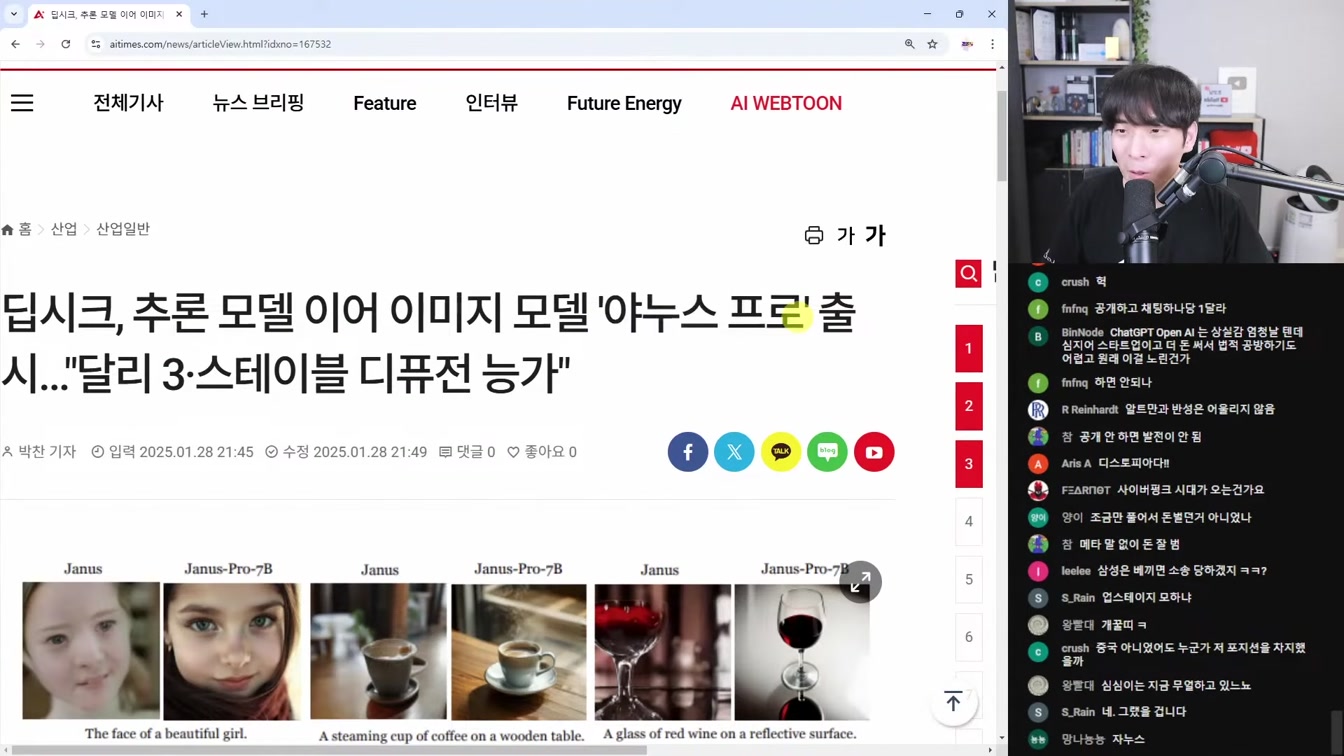Open the Chrome three-dot menu
This screenshot has height=756, width=1344.
coord(992,44)
